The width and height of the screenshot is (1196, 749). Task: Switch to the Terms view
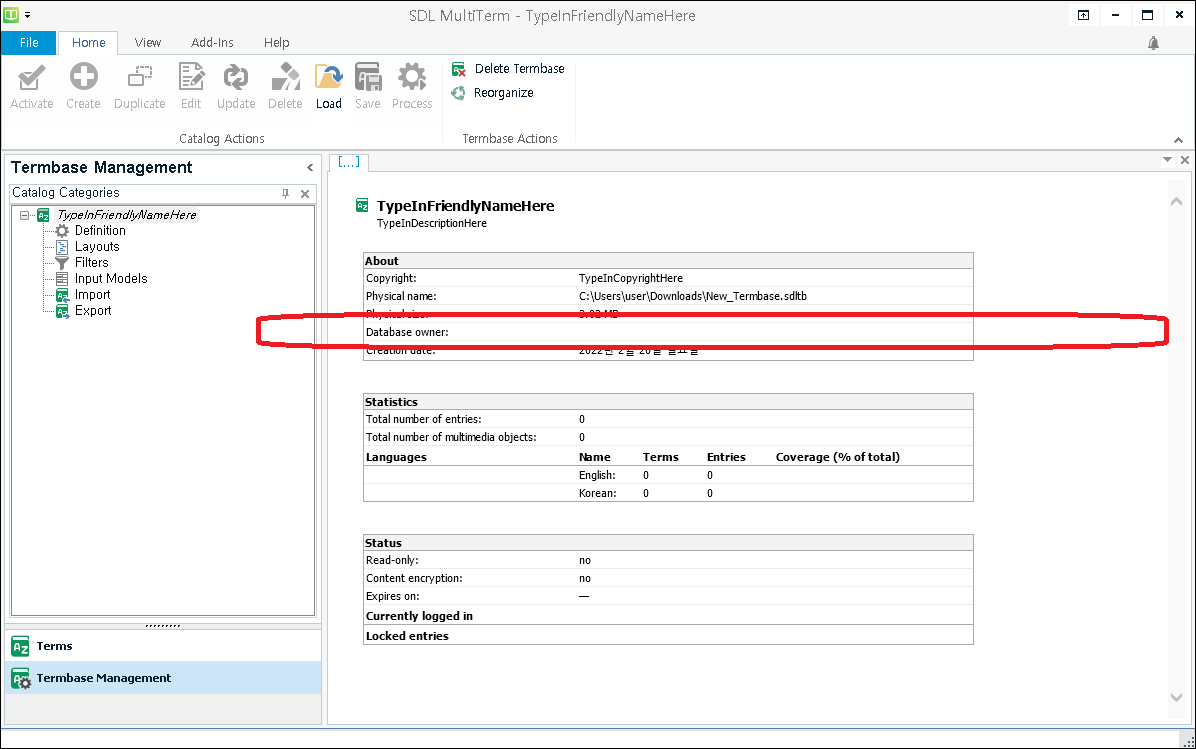coord(163,646)
